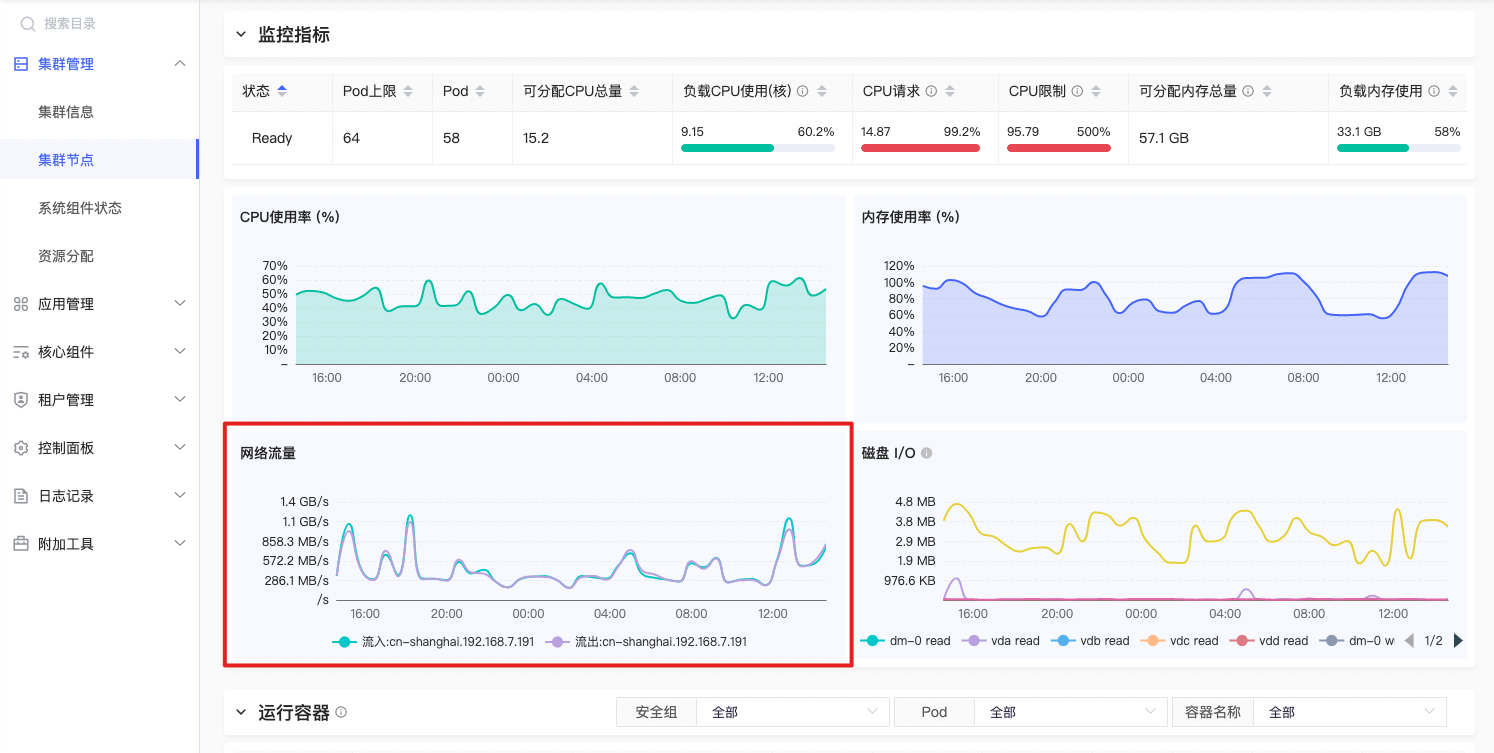Go to previous disk legend page
The height and width of the screenshot is (753, 1494).
[x=1410, y=640]
